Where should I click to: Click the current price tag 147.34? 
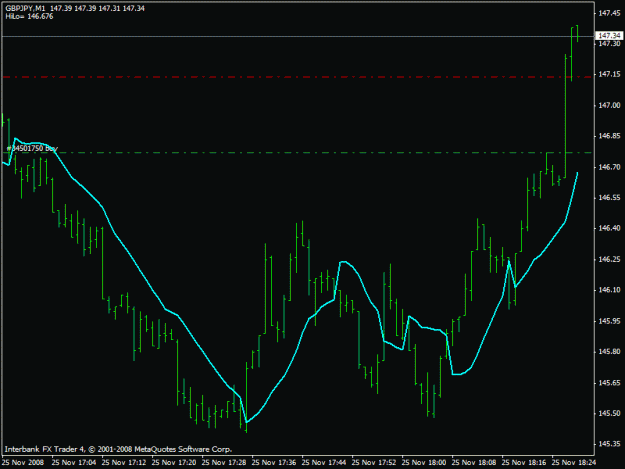[x=609, y=36]
